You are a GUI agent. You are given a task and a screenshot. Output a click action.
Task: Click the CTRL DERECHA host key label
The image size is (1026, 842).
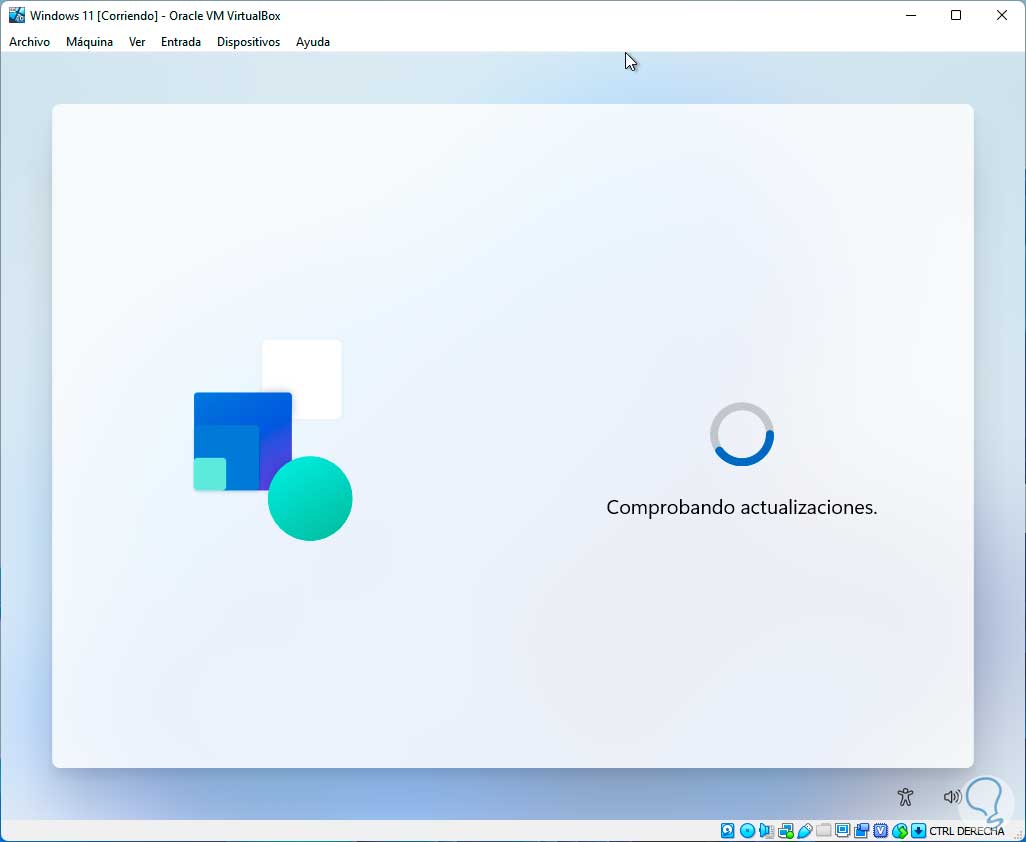(x=966, y=831)
